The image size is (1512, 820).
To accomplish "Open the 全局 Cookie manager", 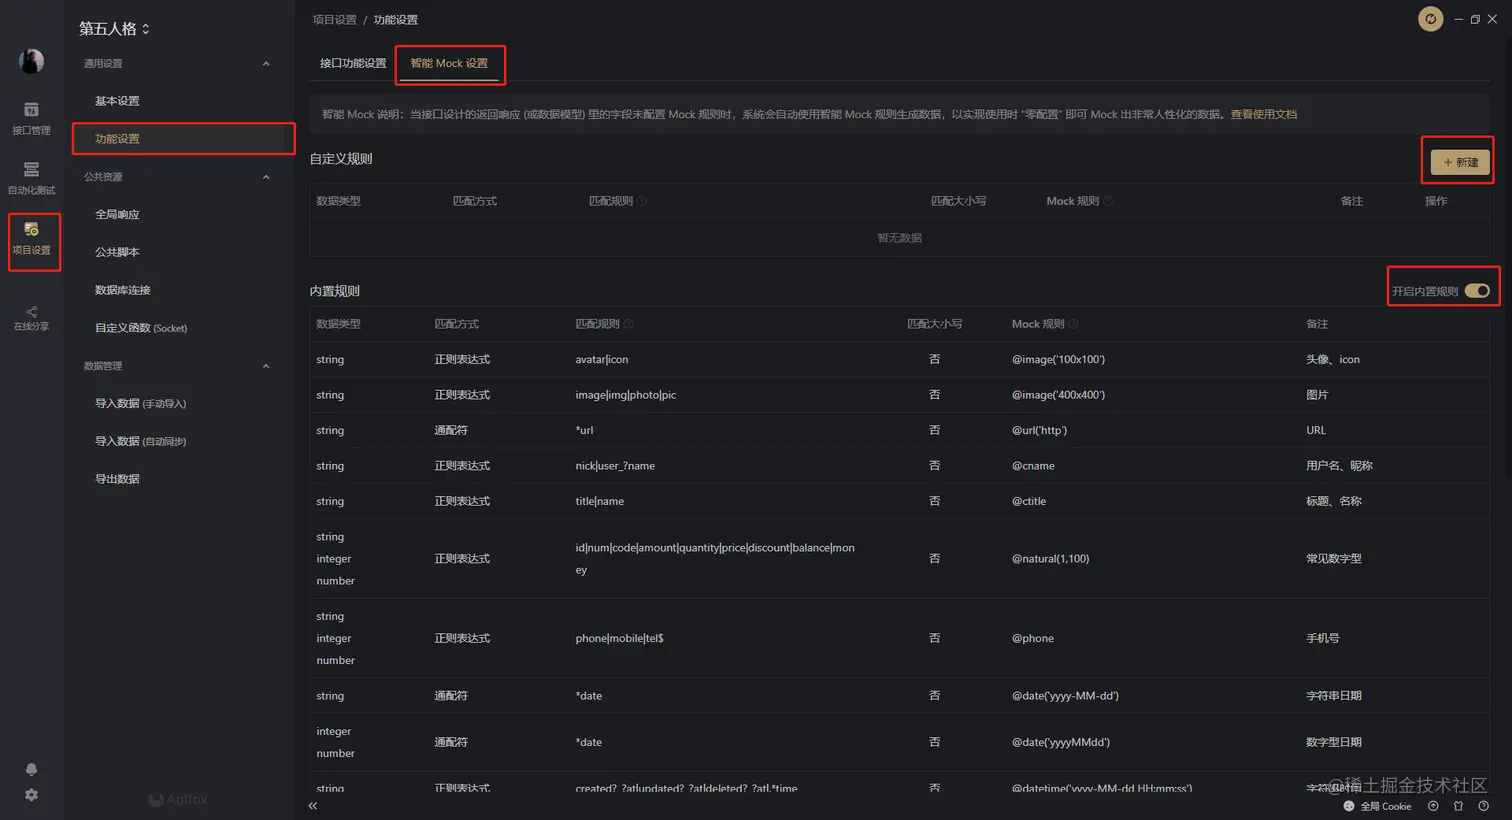I will [1378, 806].
